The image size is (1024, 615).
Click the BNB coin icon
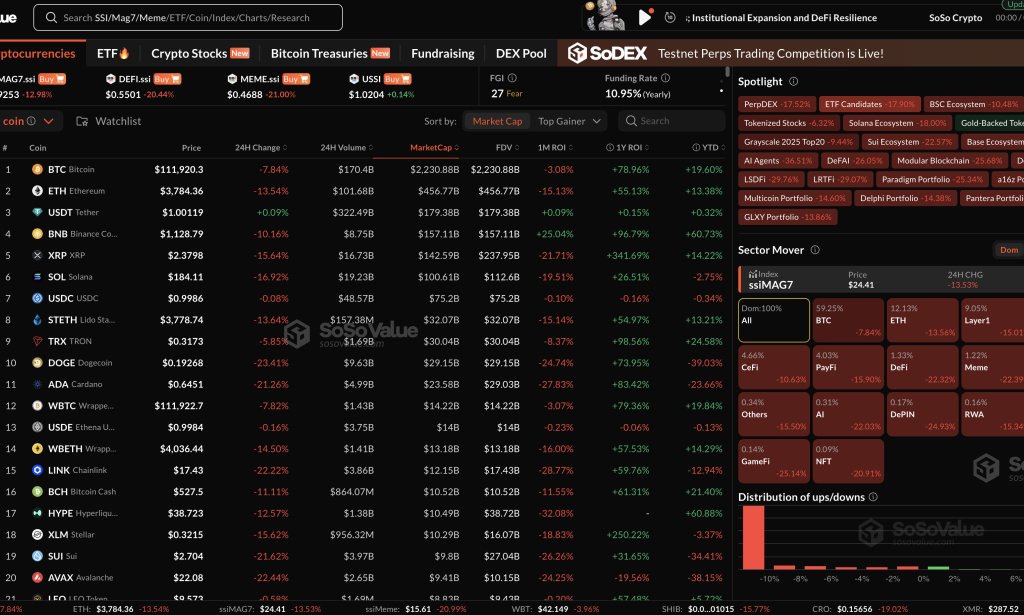pos(37,234)
